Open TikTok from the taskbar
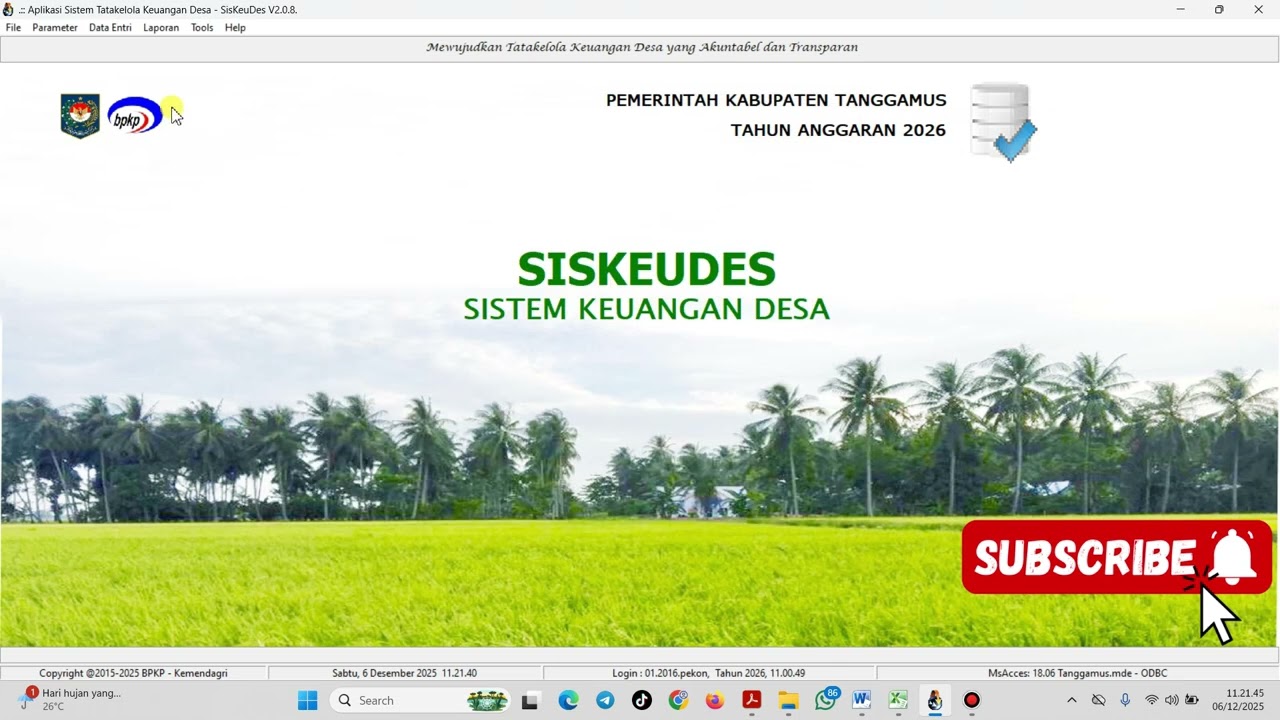This screenshot has width=1280, height=720. tap(642, 700)
